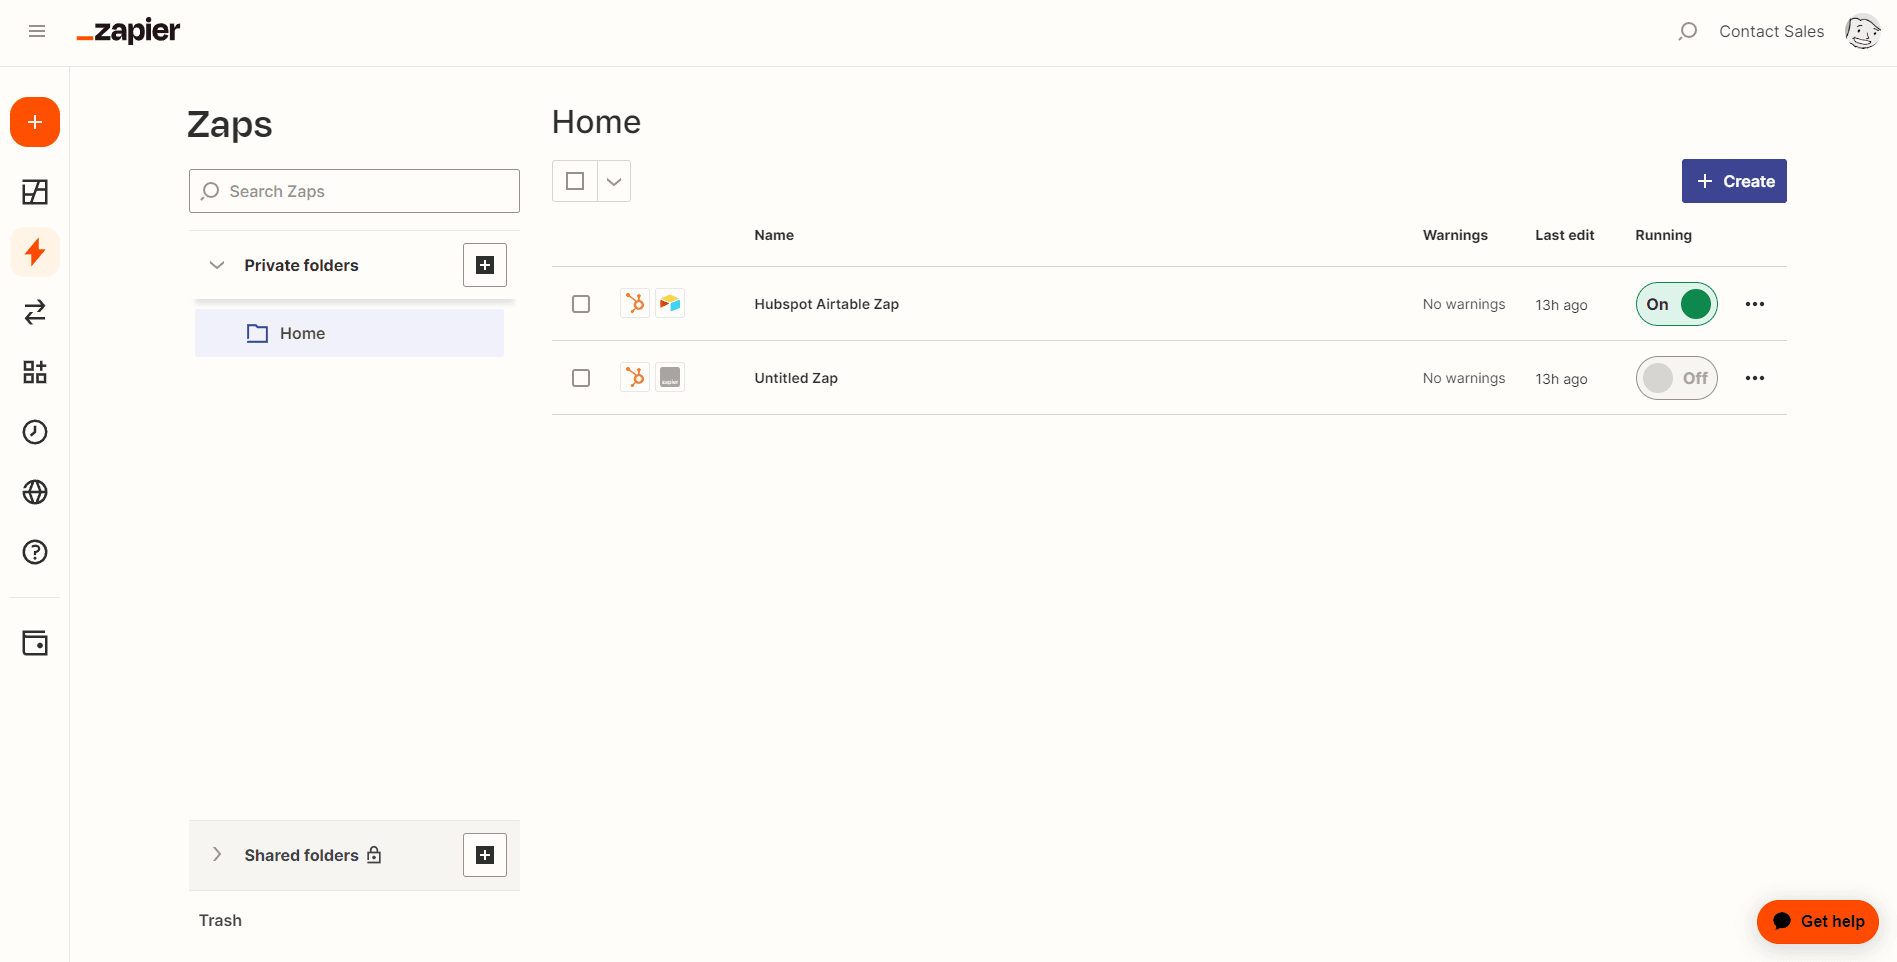Click HubSpot icon in Untitled Zap row
Image resolution: width=1897 pixels, height=962 pixels.
[635, 377]
